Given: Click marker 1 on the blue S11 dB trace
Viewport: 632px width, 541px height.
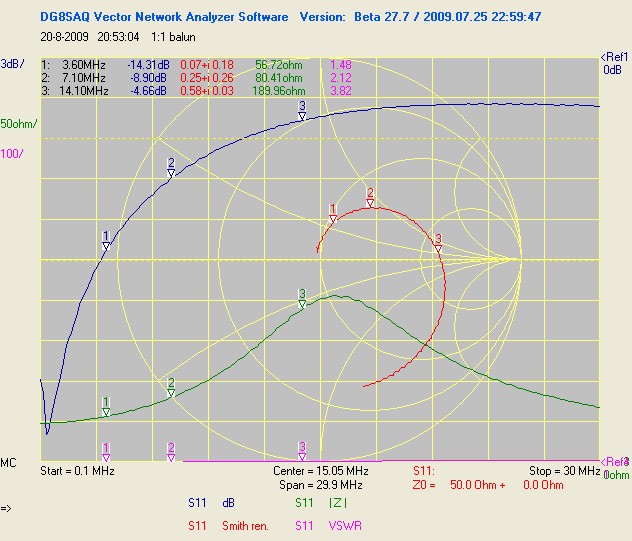Looking at the screenshot, I should [106, 239].
